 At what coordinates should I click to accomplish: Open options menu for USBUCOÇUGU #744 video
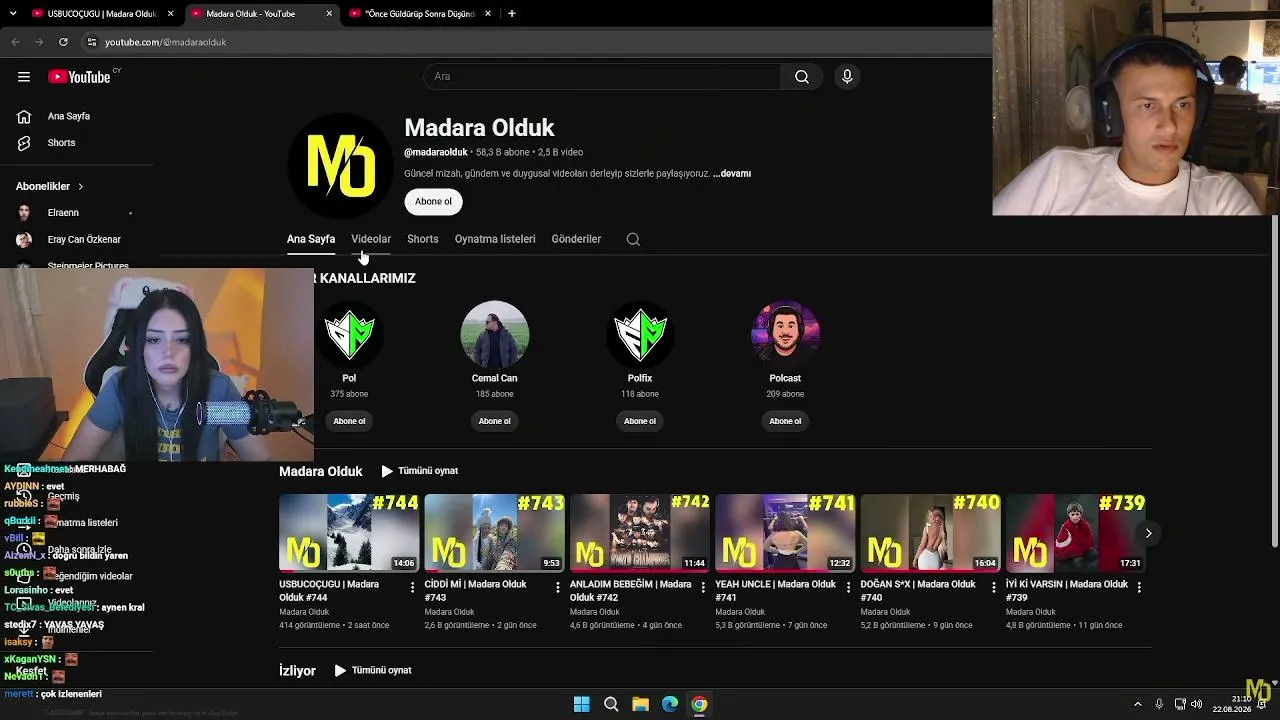pyautogui.click(x=413, y=588)
